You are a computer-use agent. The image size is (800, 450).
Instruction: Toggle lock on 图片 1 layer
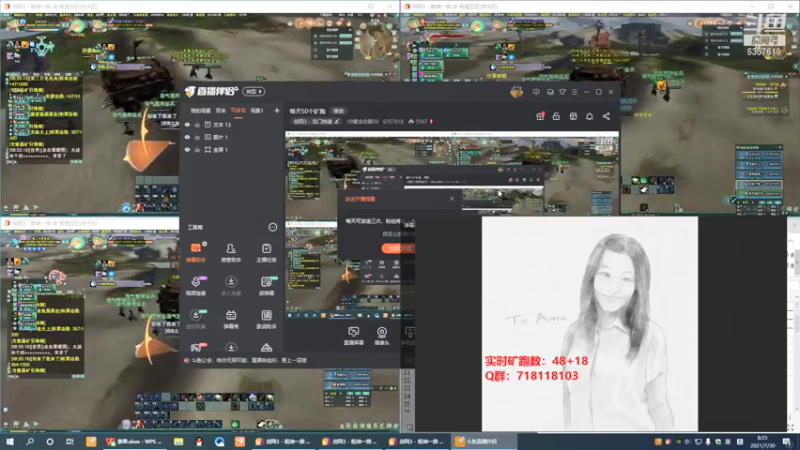point(197,137)
